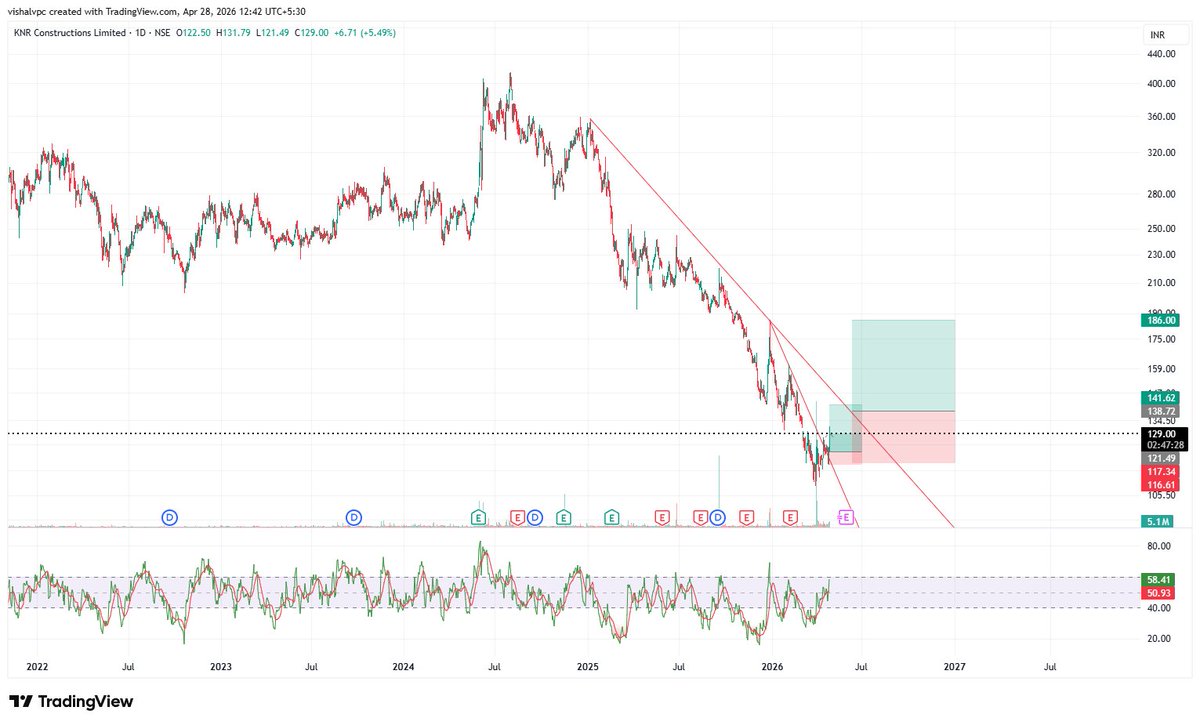The width and height of the screenshot is (1200, 725).
Task: Click the 80.00 RSI axis label
Action: click(x=1159, y=546)
